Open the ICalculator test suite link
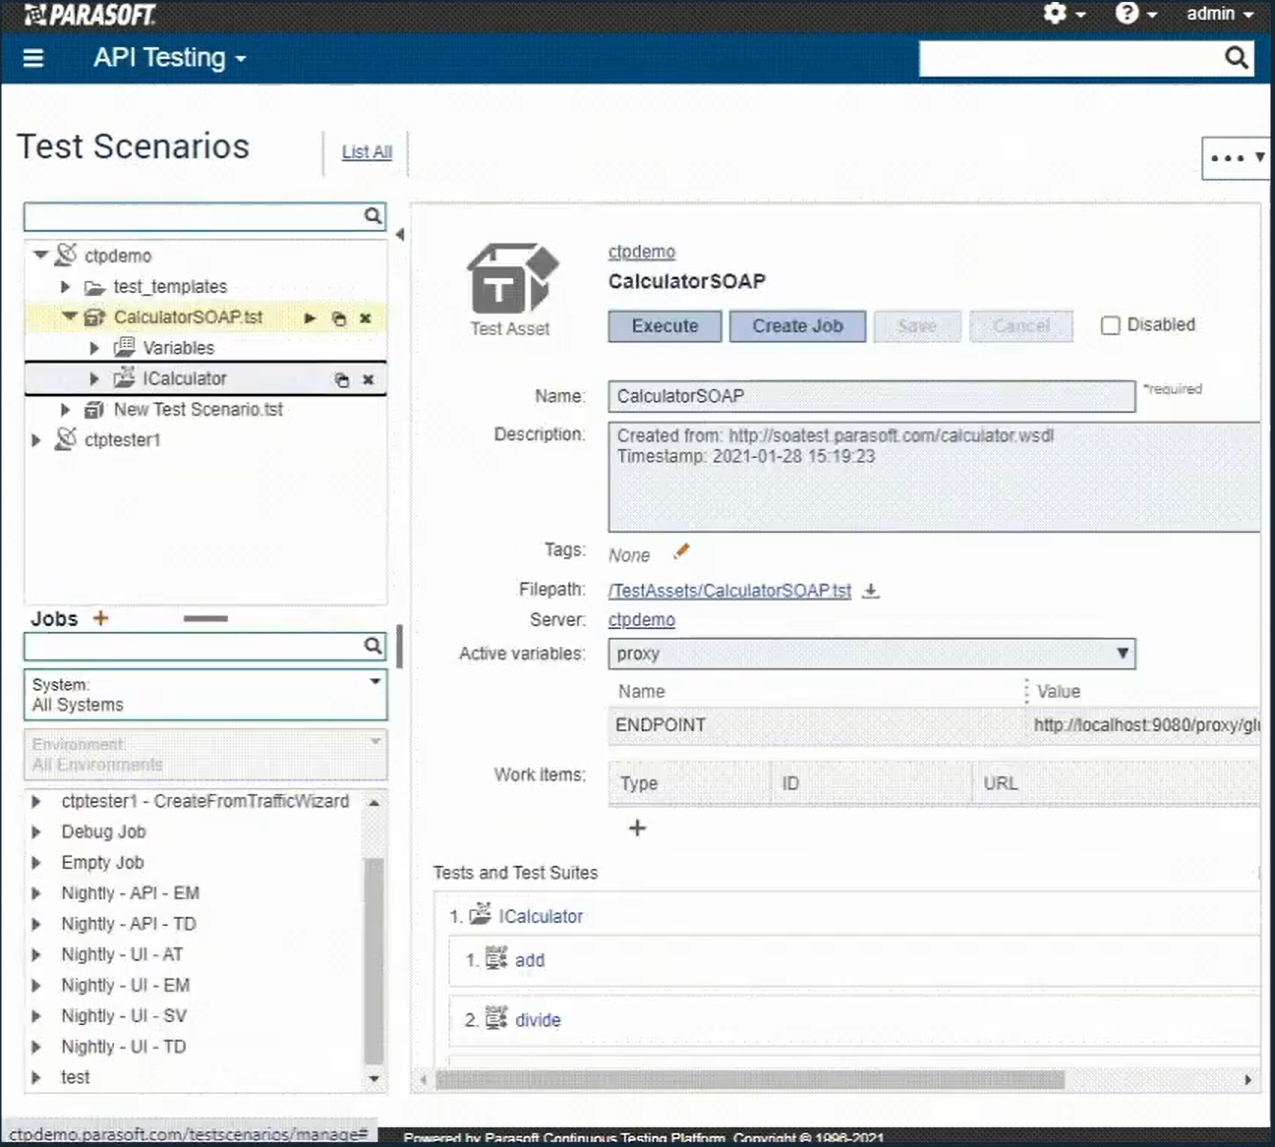 [541, 916]
